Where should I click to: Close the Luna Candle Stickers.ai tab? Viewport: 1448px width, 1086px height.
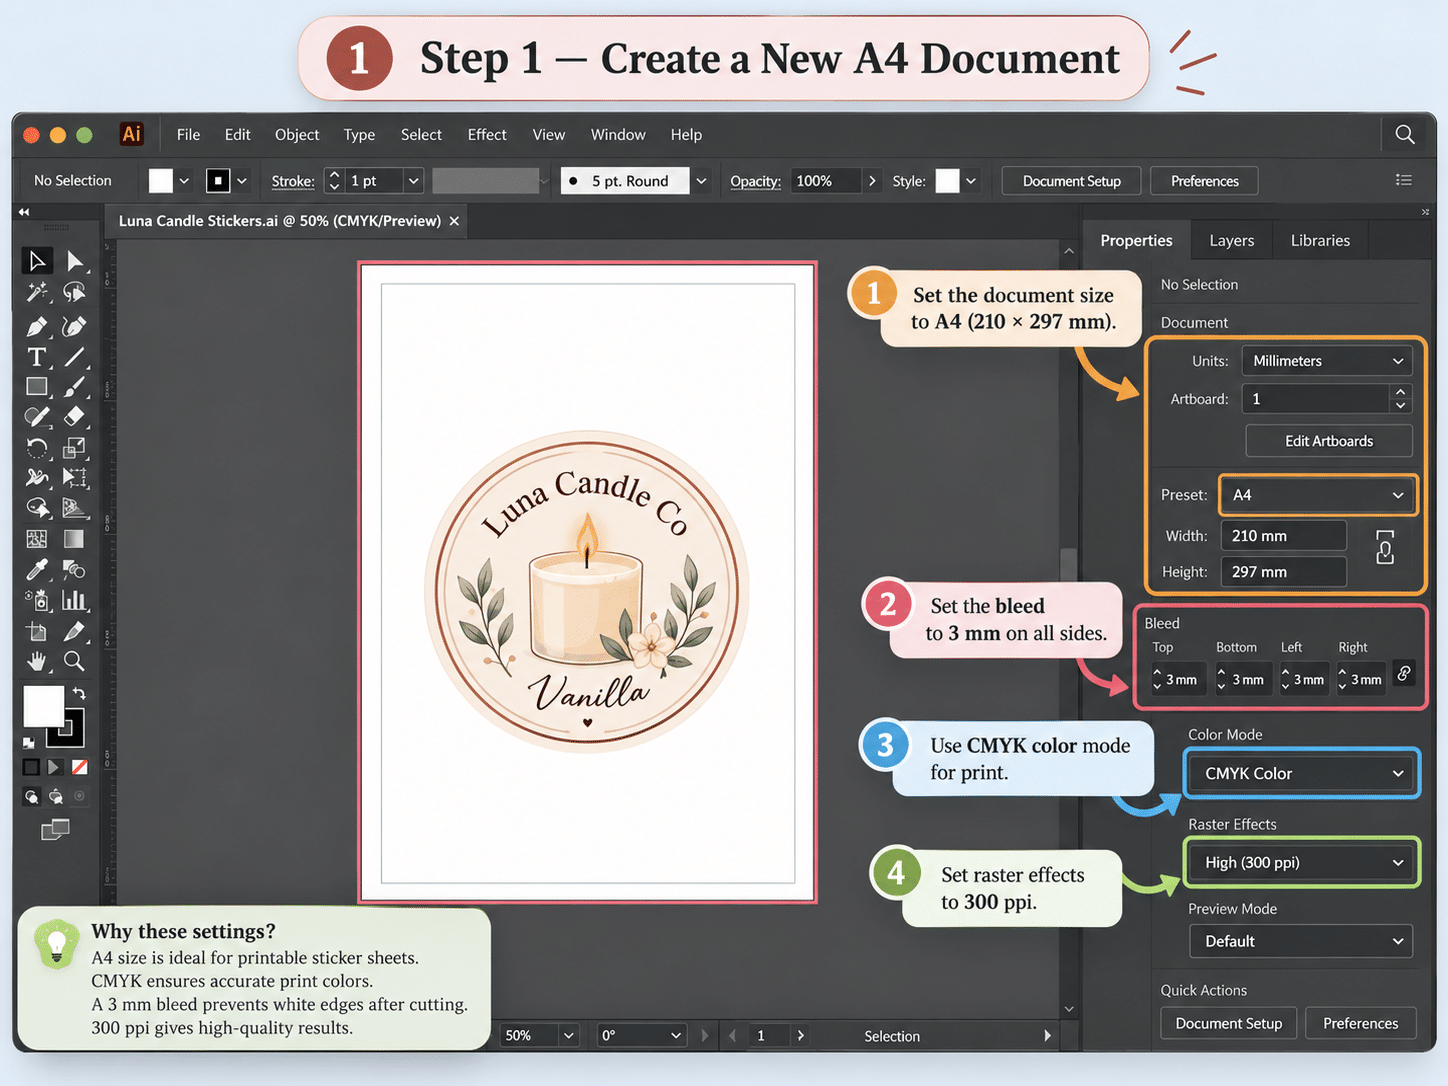click(454, 221)
